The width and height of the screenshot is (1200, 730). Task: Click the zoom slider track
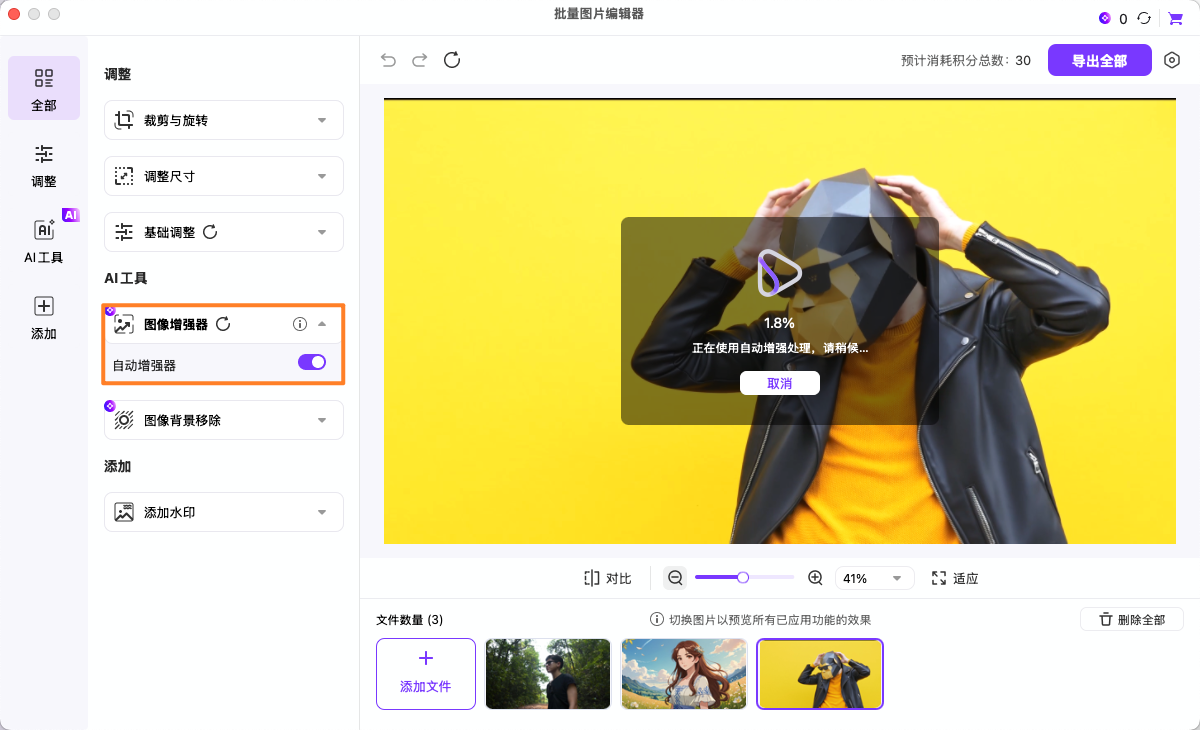pos(770,577)
